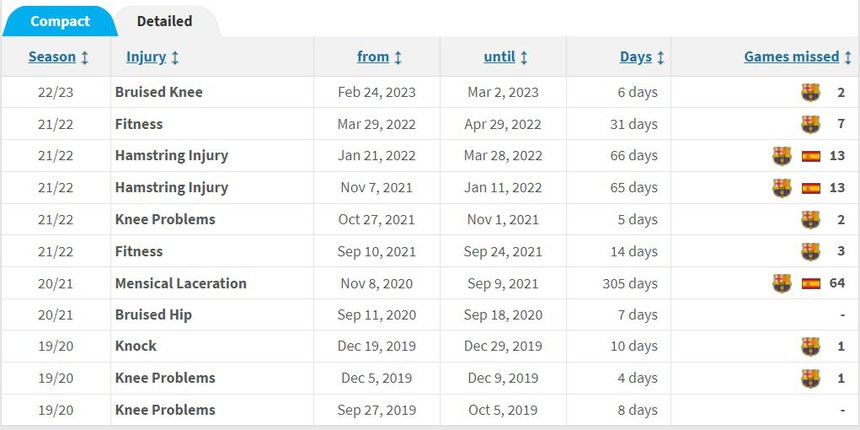Open the Detailed tab
Image resolution: width=860 pixels, height=430 pixels.
164,21
